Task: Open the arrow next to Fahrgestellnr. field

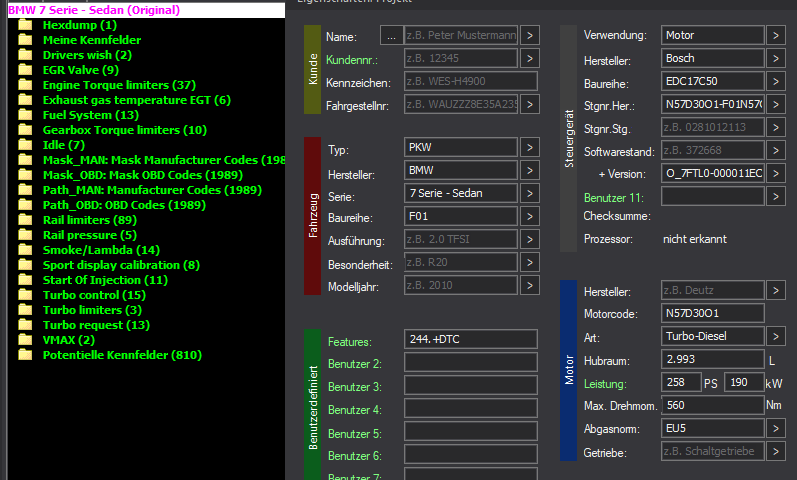Action: pyautogui.click(x=530, y=104)
